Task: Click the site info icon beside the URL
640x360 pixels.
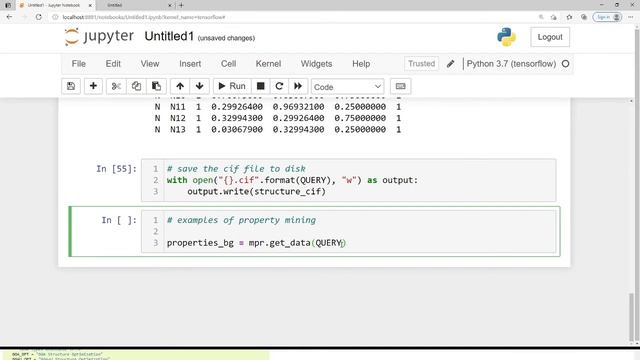Action: coord(56,17)
